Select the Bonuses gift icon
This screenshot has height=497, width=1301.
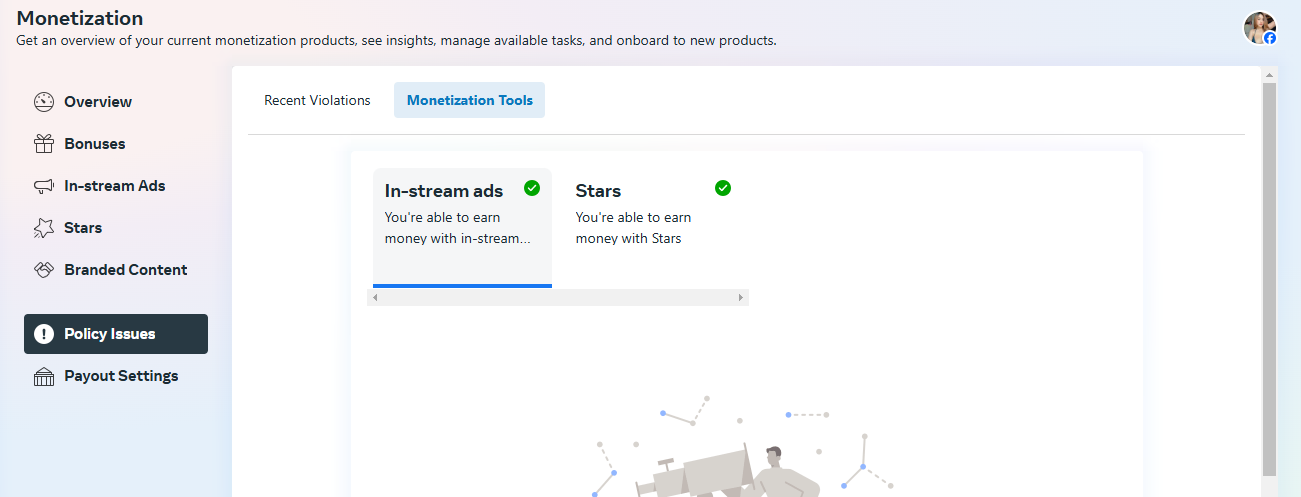coord(44,144)
